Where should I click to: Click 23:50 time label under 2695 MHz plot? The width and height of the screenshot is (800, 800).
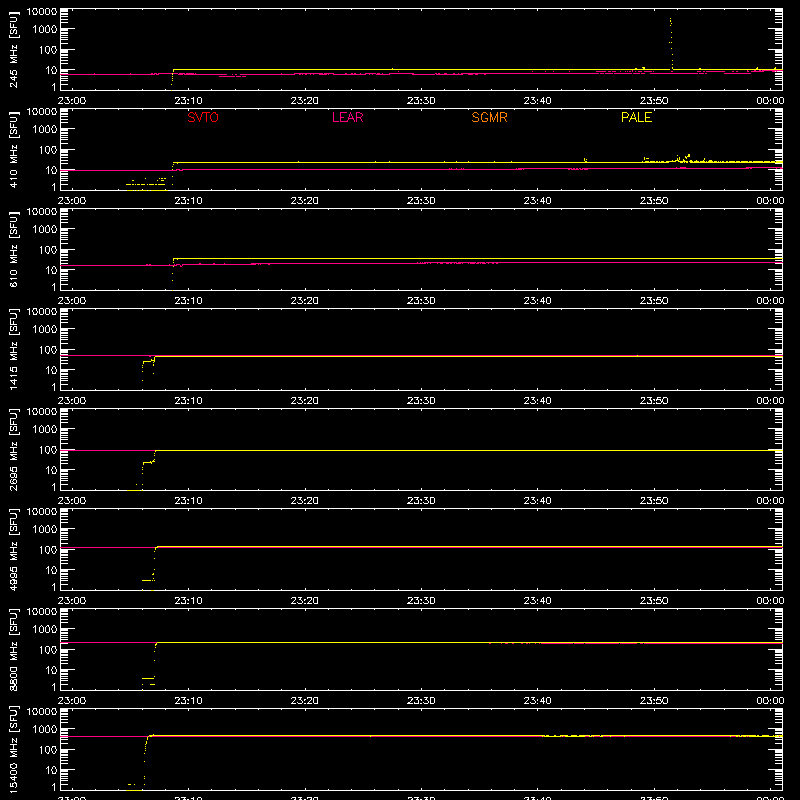(654, 501)
